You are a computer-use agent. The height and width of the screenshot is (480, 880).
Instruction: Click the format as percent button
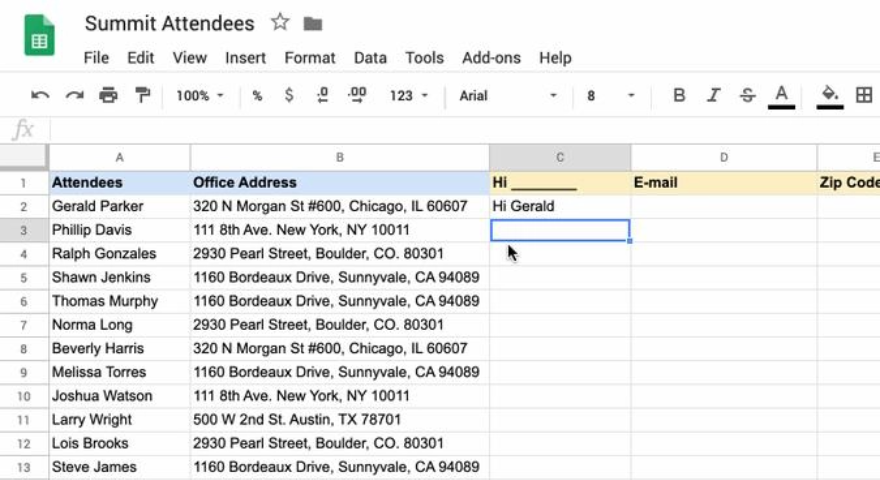point(257,96)
